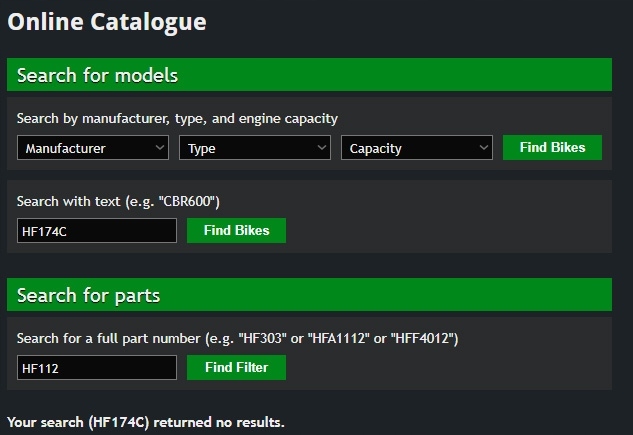Click the chevron arrow on Type selector

[x=322, y=148]
